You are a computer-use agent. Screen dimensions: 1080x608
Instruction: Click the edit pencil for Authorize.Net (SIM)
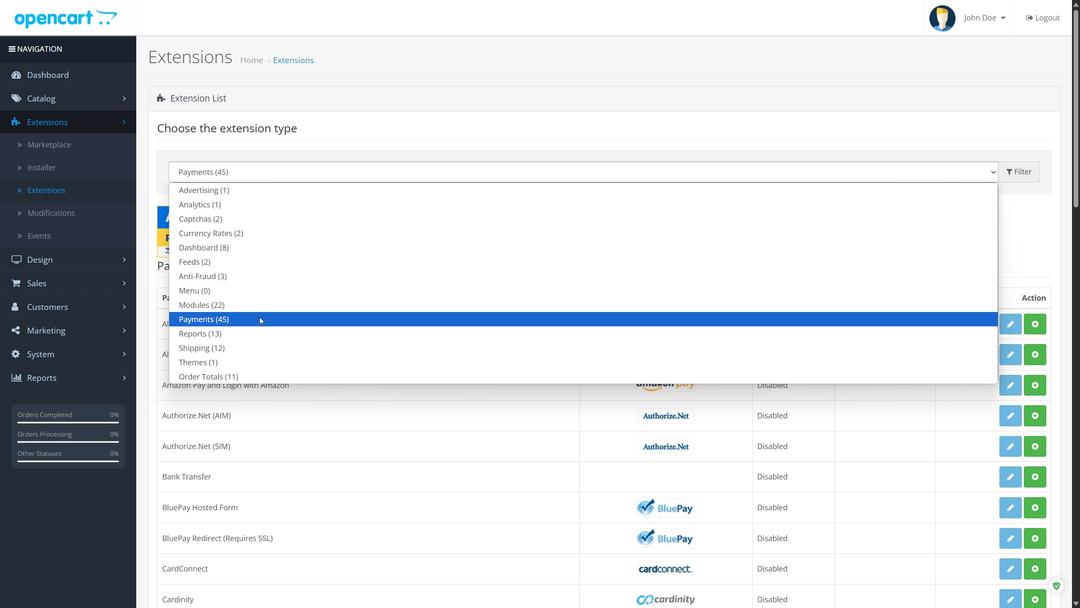click(x=1010, y=447)
